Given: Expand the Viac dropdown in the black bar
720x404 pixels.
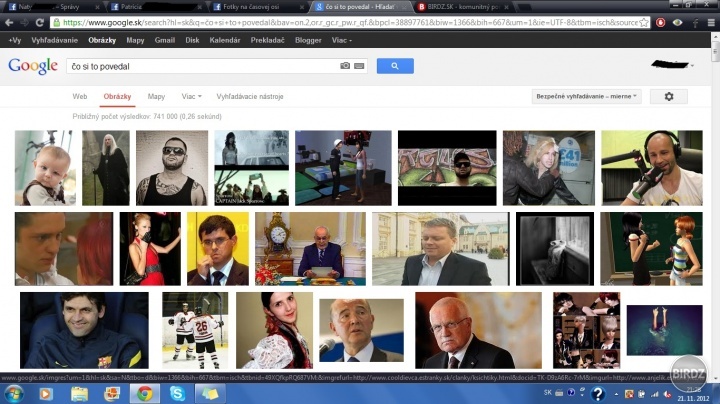Looking at the screenshot, I should [342, 40].
